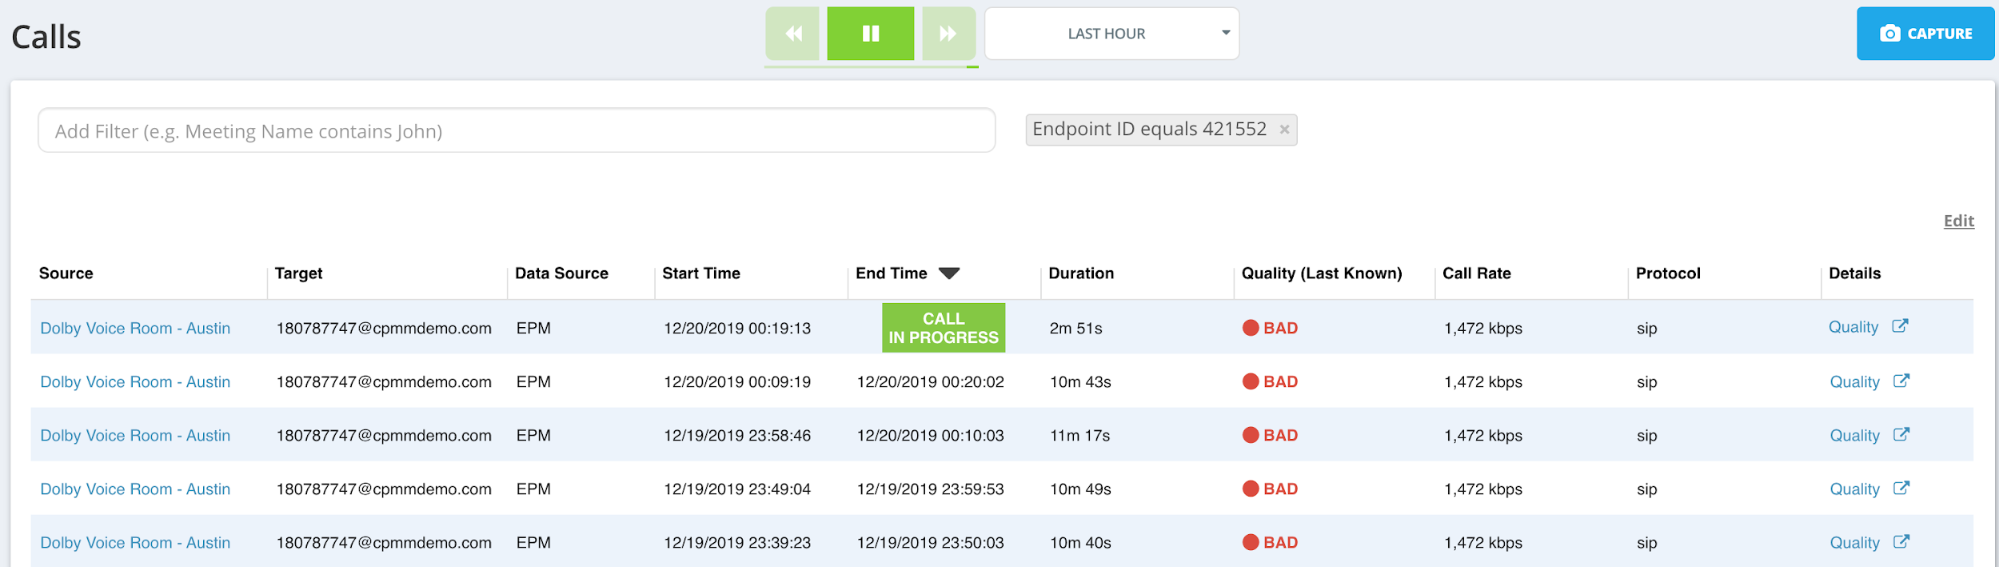Open the LAST HOUR time range dropdown
The width and height of the screenshot is (1999, 567).
[x=1112, y=34]
